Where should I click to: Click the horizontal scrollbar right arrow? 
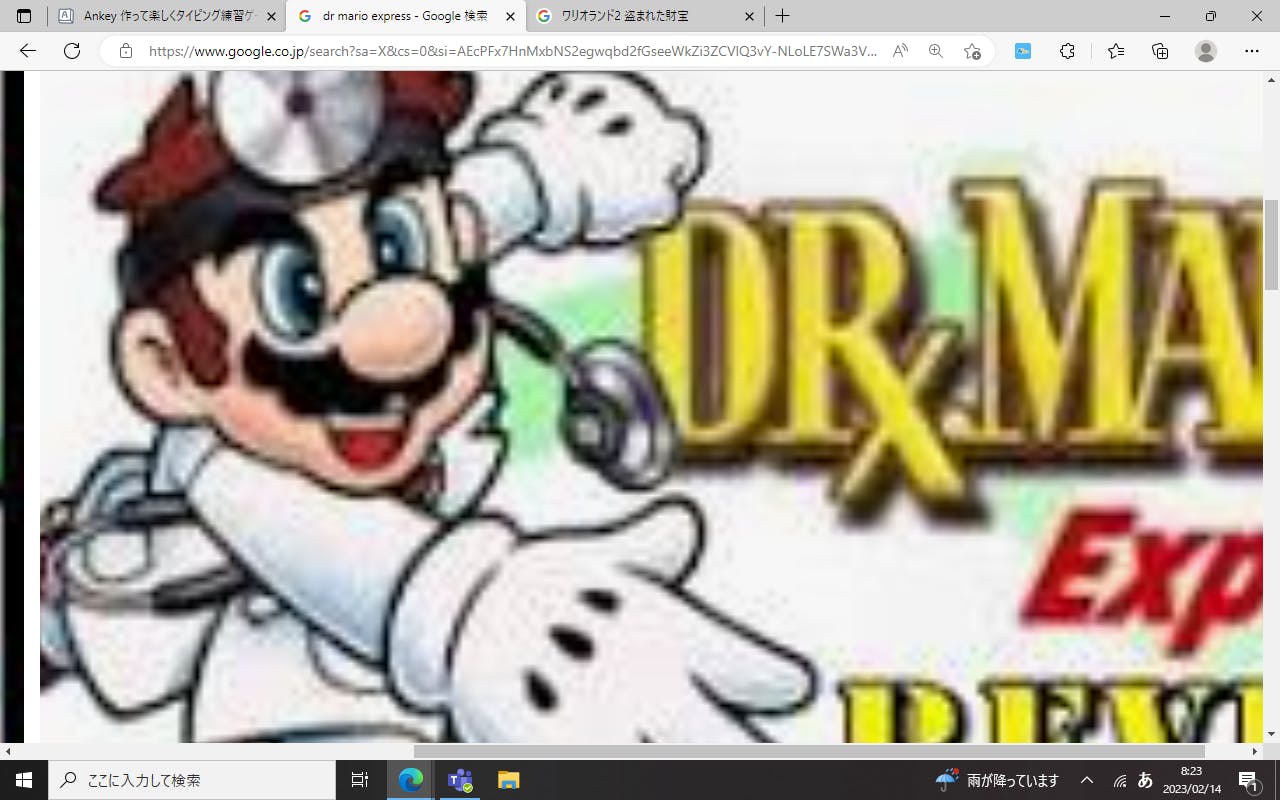[x=1257, y=751]
